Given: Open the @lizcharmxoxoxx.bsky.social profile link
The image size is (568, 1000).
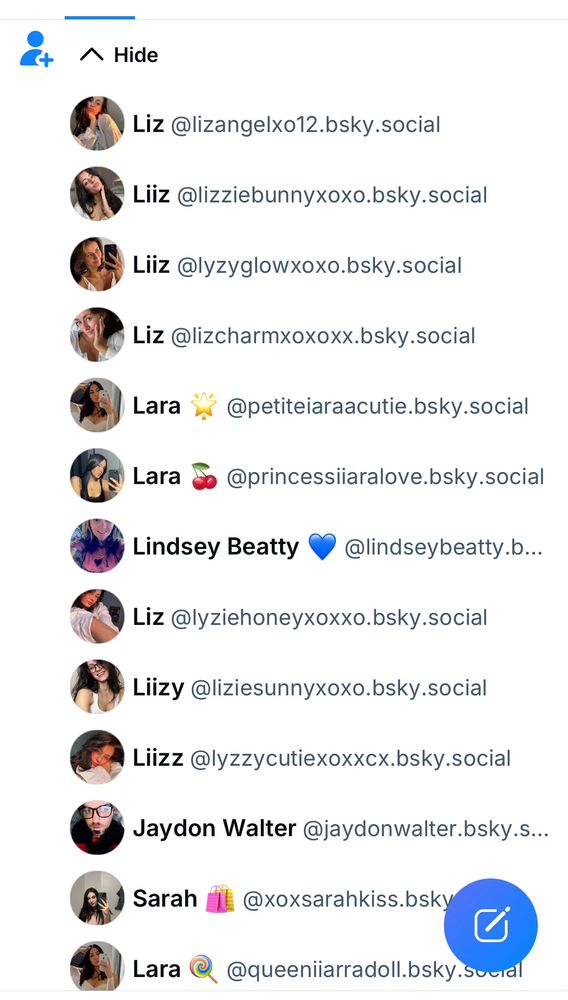Looking at the screenshot, I should pyautogui.click(x=323, y=335).
